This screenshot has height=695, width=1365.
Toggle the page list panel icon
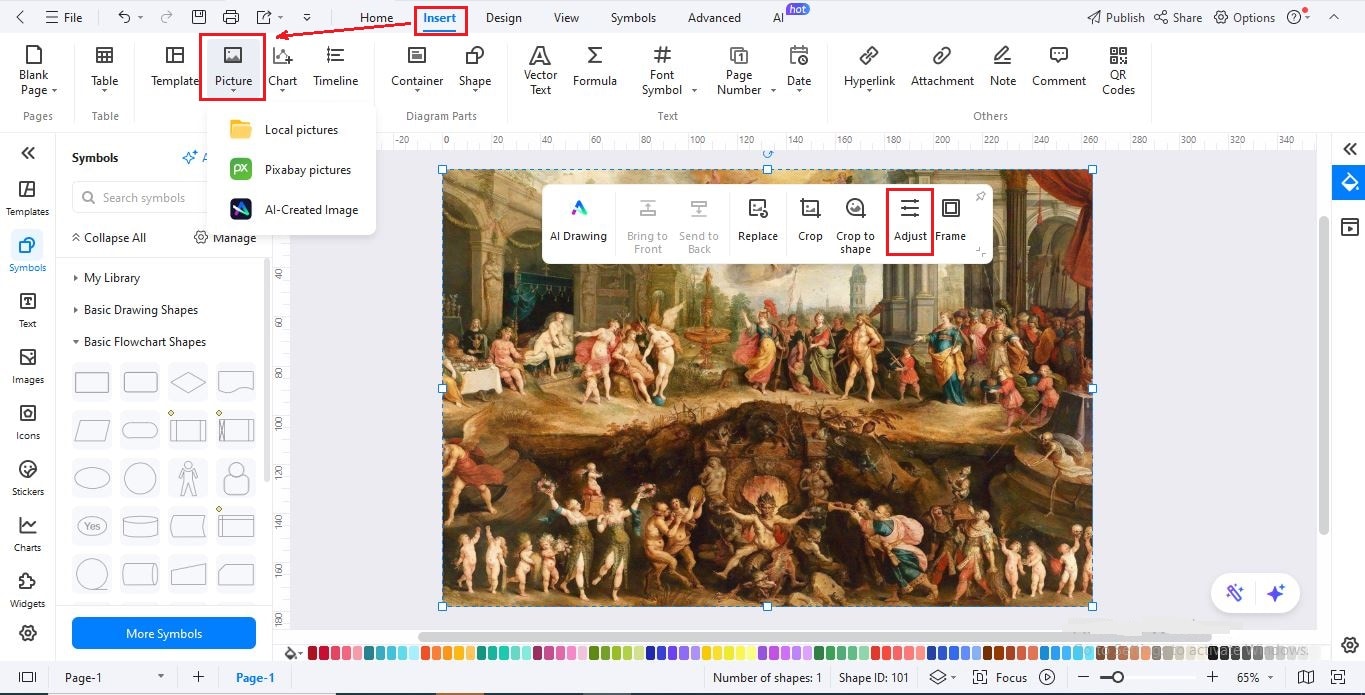click(27, 677)
